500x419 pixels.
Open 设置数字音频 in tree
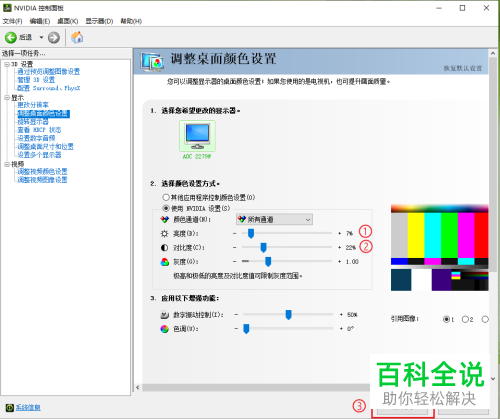pyautogui.click(x=36, y=138)
